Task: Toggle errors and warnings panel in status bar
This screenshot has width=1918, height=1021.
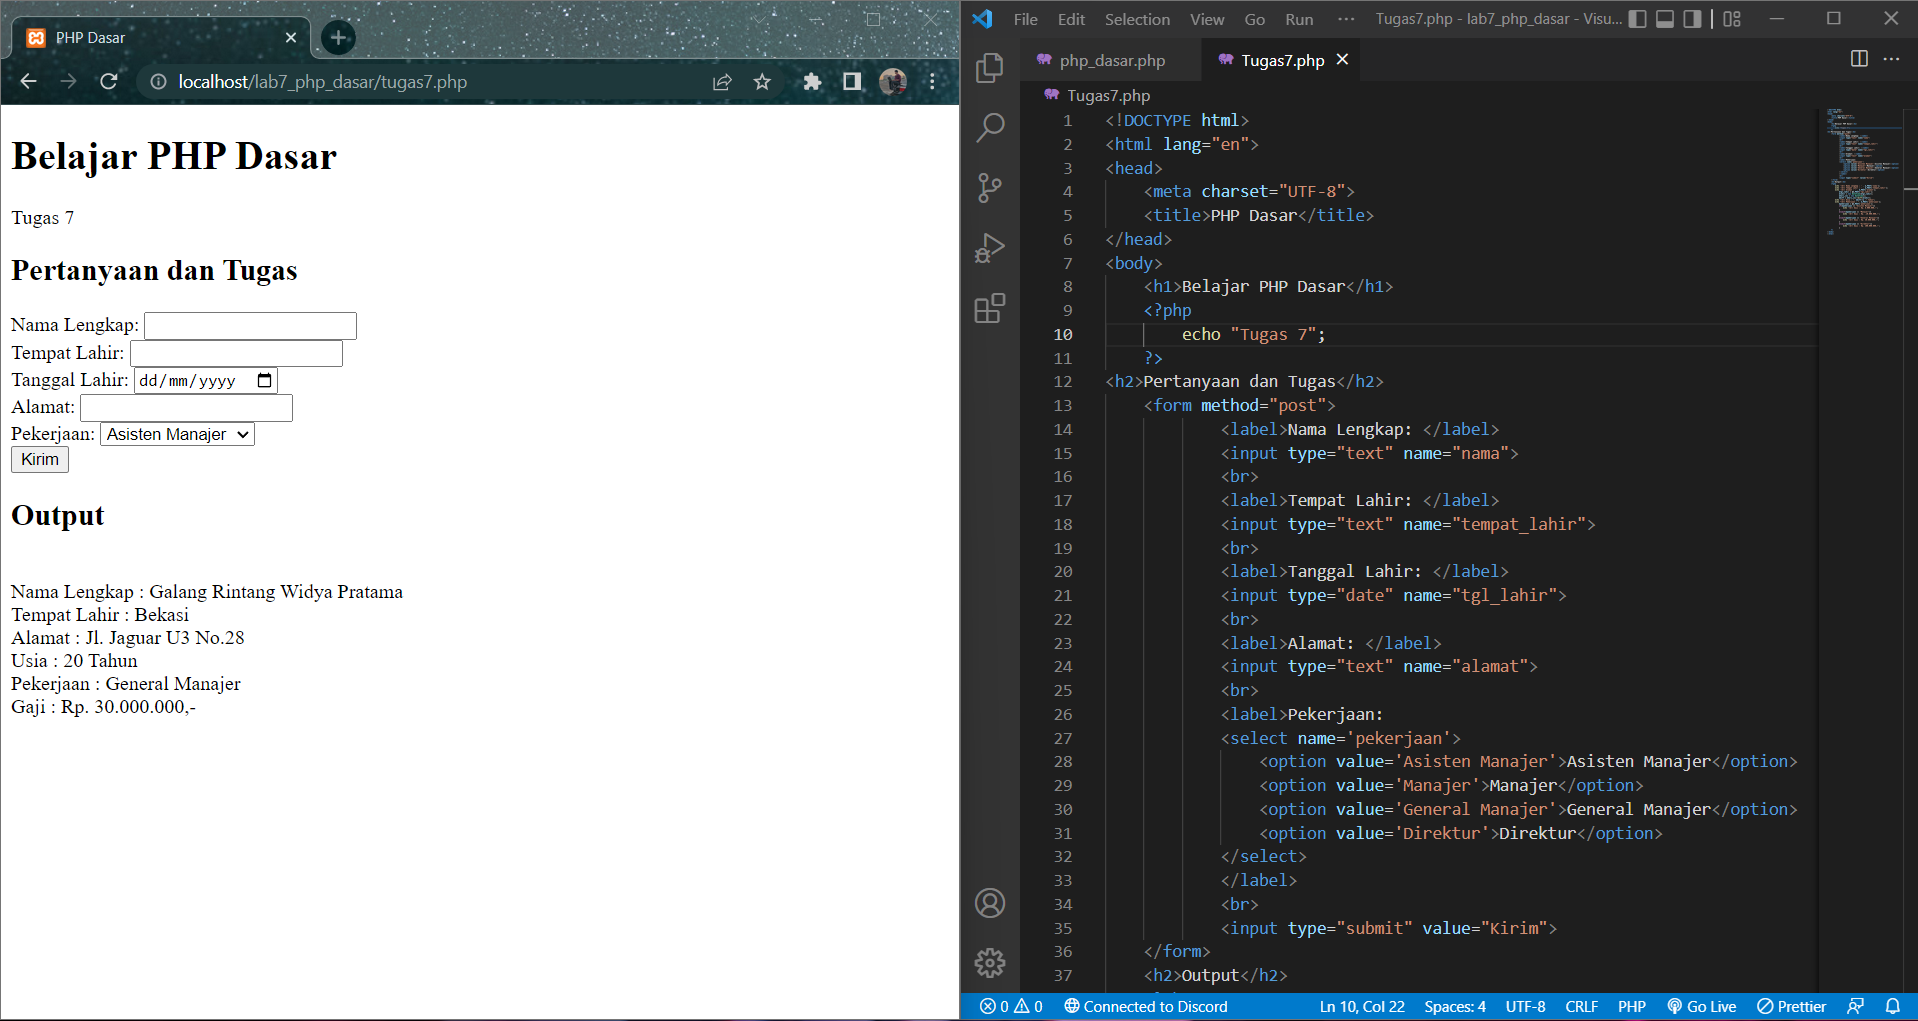Action: click(1010, 1006)
